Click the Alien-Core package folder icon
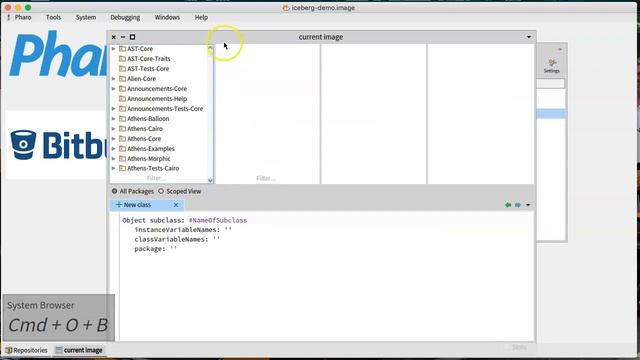This screenshot has height=360, width=640. coord(122,78)
